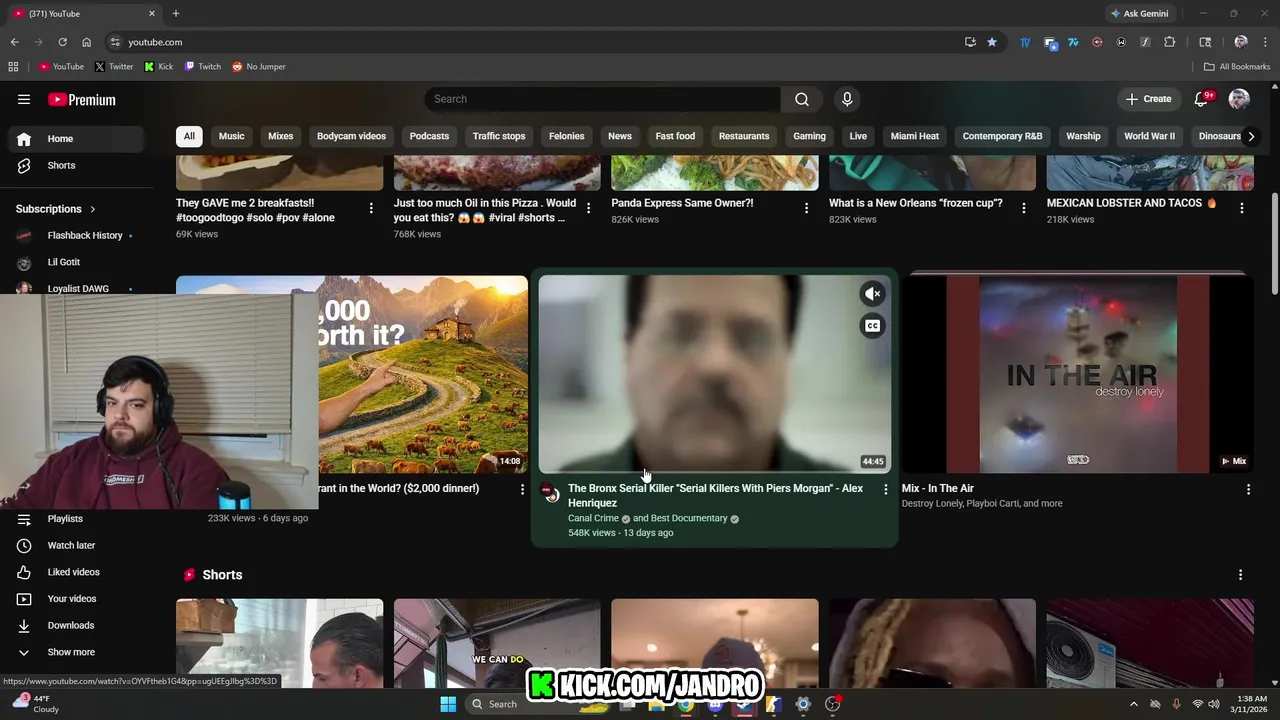
Task: Open the Twitter bookmark
Action: coord(114,67)
